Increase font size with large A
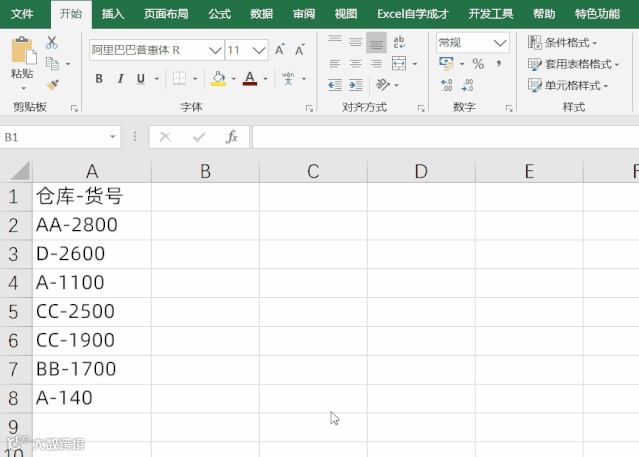This screenshot has width=639, height=457. coord(280,50)
